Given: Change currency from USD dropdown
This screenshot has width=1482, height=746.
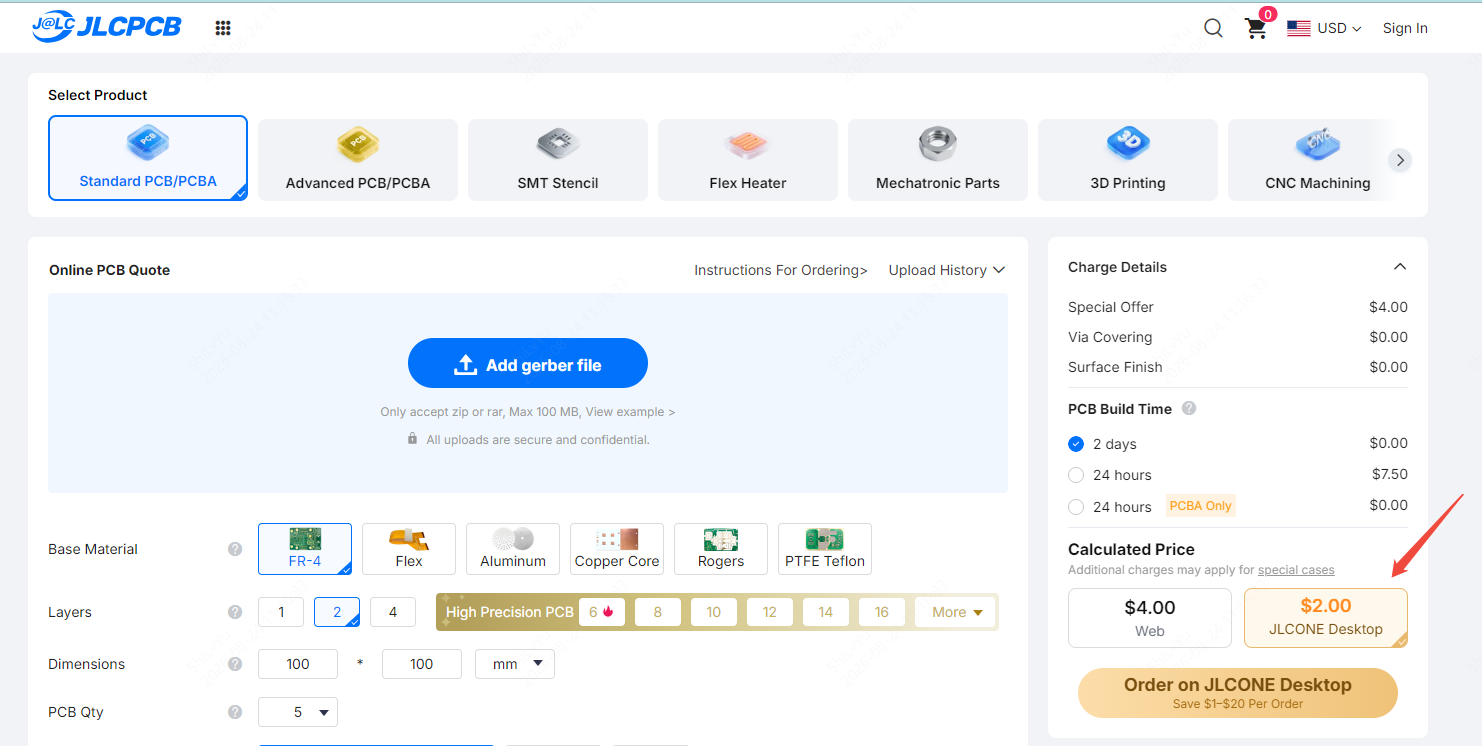Looking at the screenshot, I should 1324,28.
